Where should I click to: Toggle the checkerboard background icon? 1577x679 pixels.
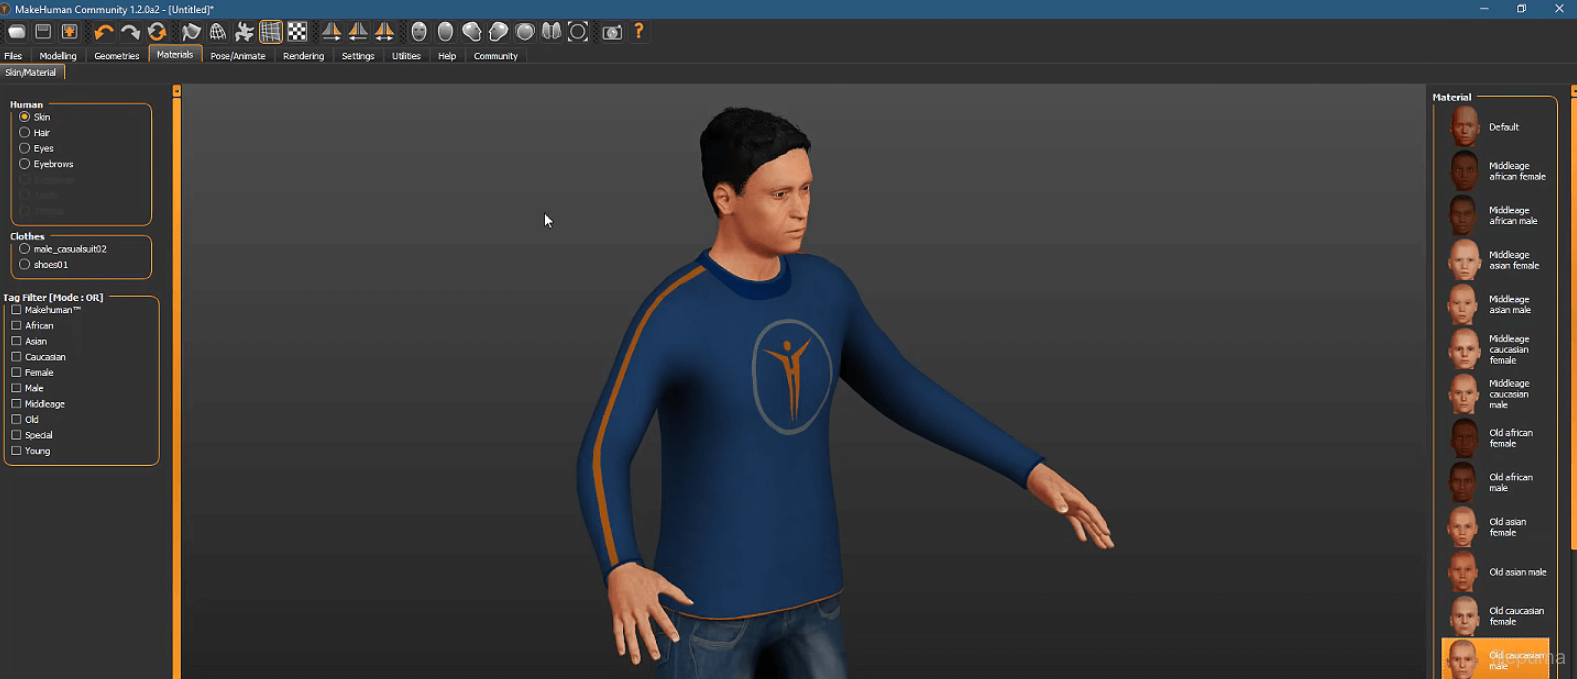(x=297, y=32)
